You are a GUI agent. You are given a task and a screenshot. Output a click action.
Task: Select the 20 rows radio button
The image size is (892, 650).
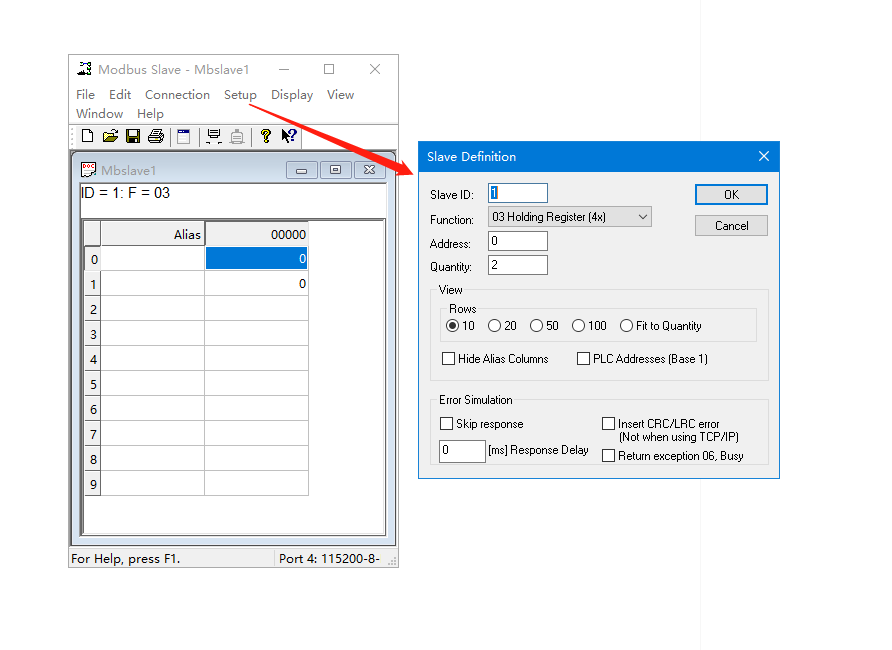pyautogui.click(x=494, y=326)
